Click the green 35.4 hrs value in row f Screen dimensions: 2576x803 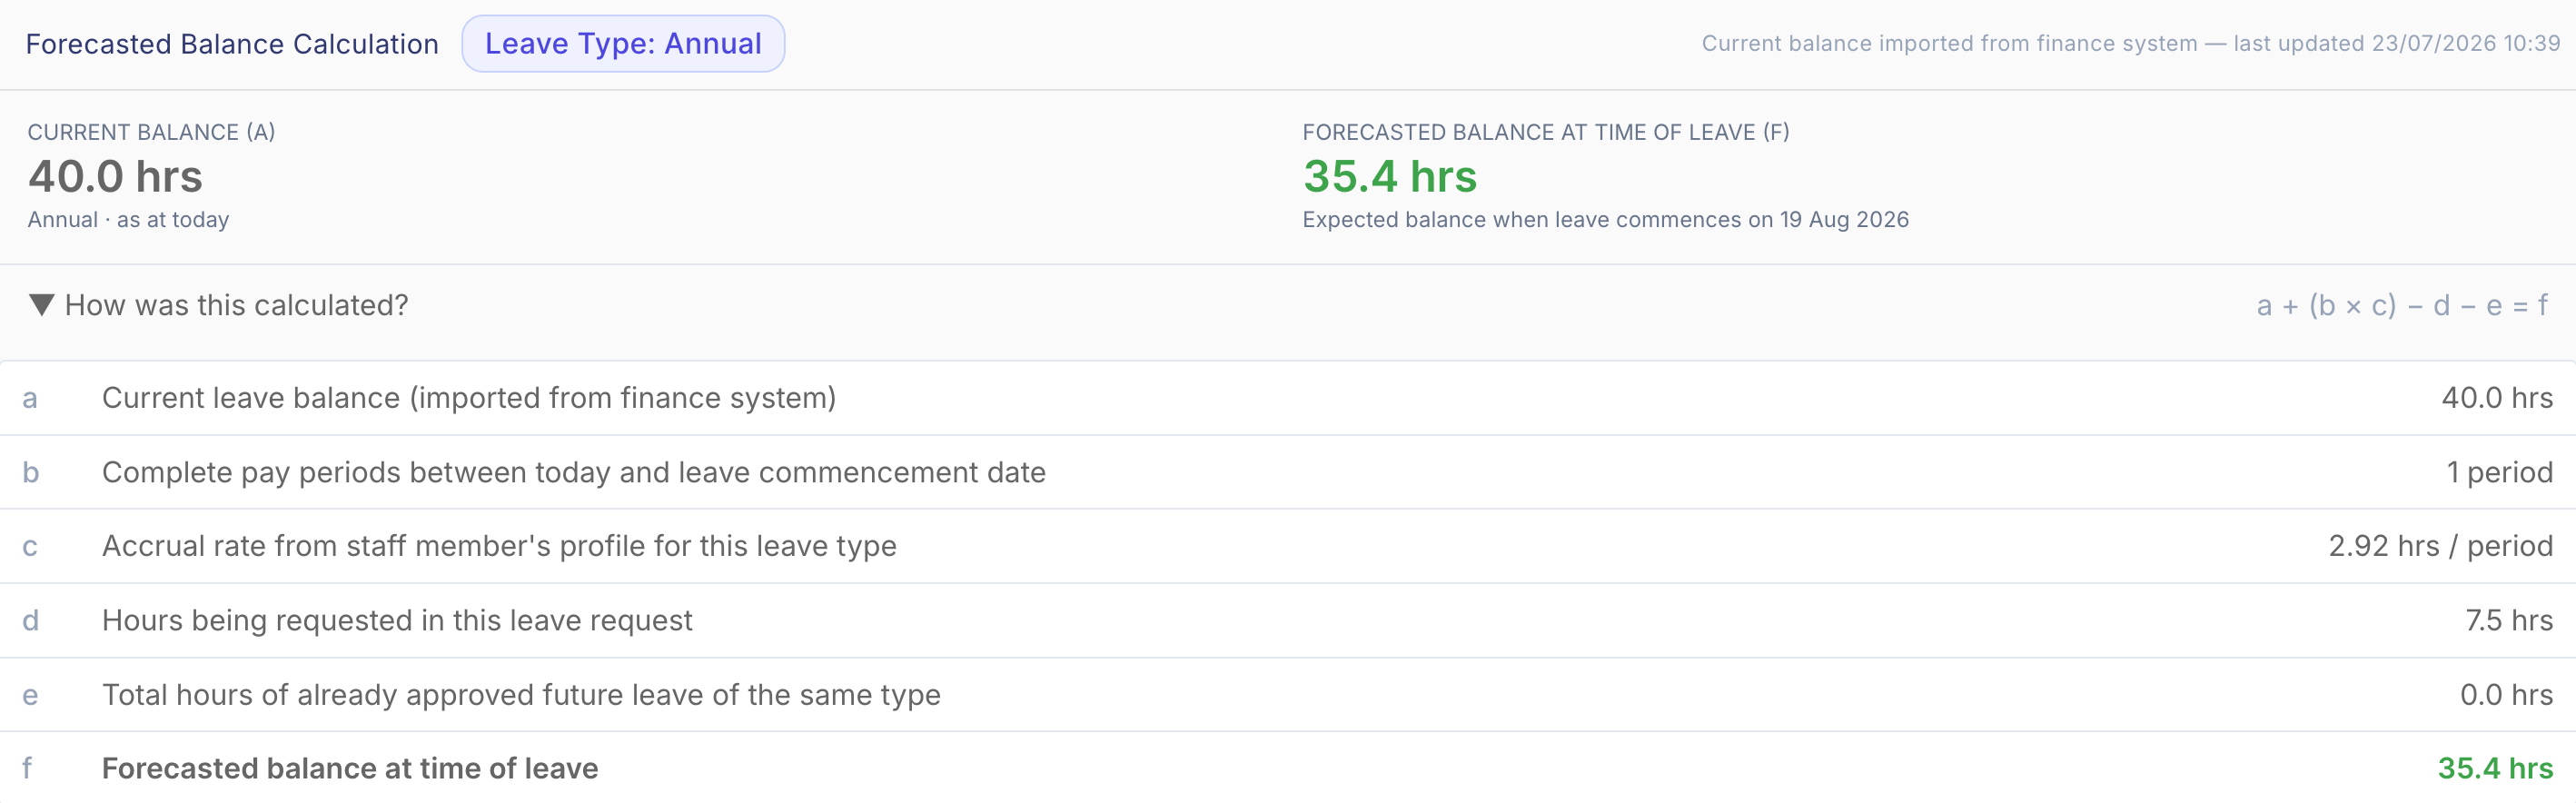coord(2495,768)
